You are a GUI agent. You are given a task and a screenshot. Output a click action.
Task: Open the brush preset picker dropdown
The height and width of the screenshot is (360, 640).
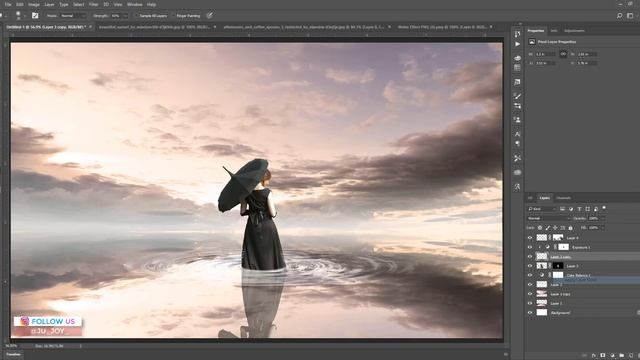[24, 16]
